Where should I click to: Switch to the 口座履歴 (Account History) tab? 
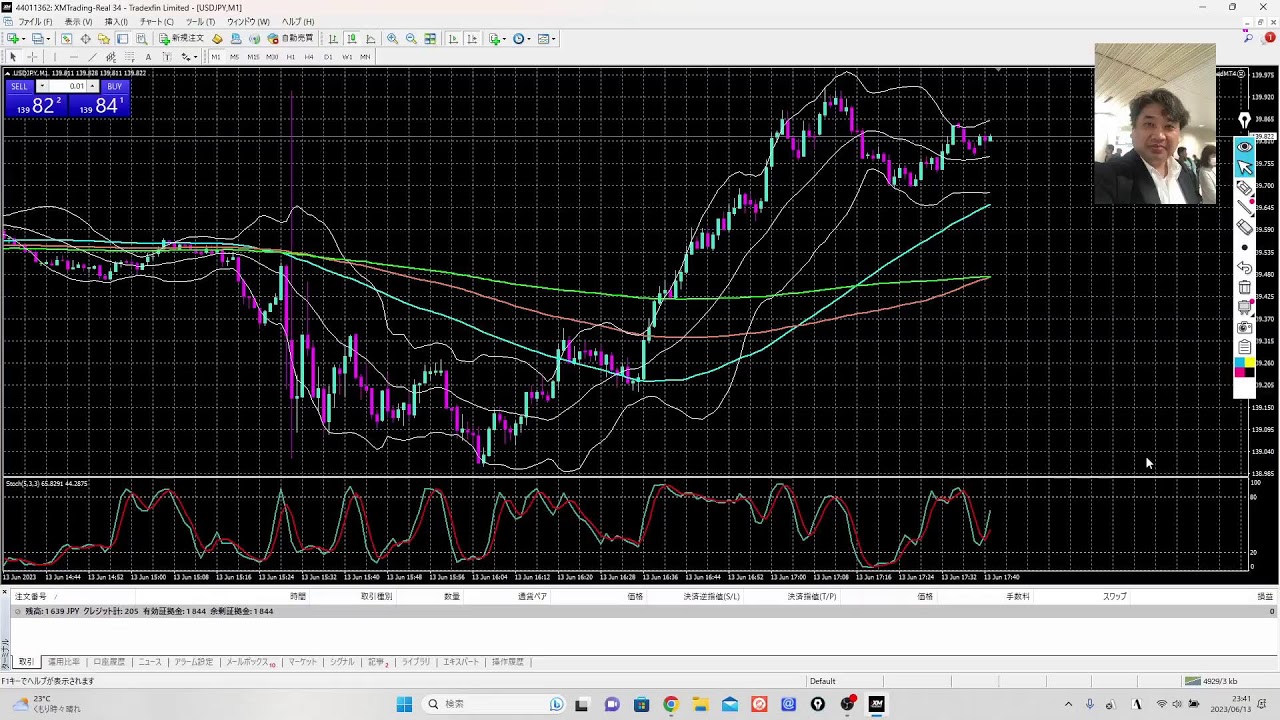[x=109, y=662]
